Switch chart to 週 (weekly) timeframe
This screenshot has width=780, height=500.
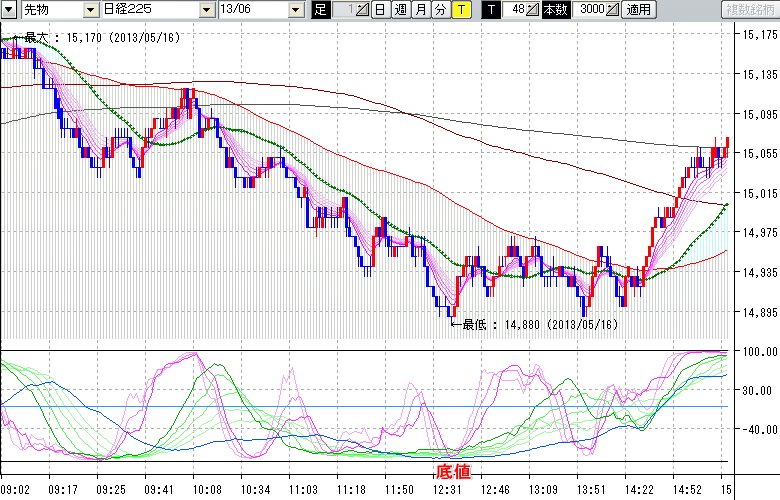tap(400, 10)
